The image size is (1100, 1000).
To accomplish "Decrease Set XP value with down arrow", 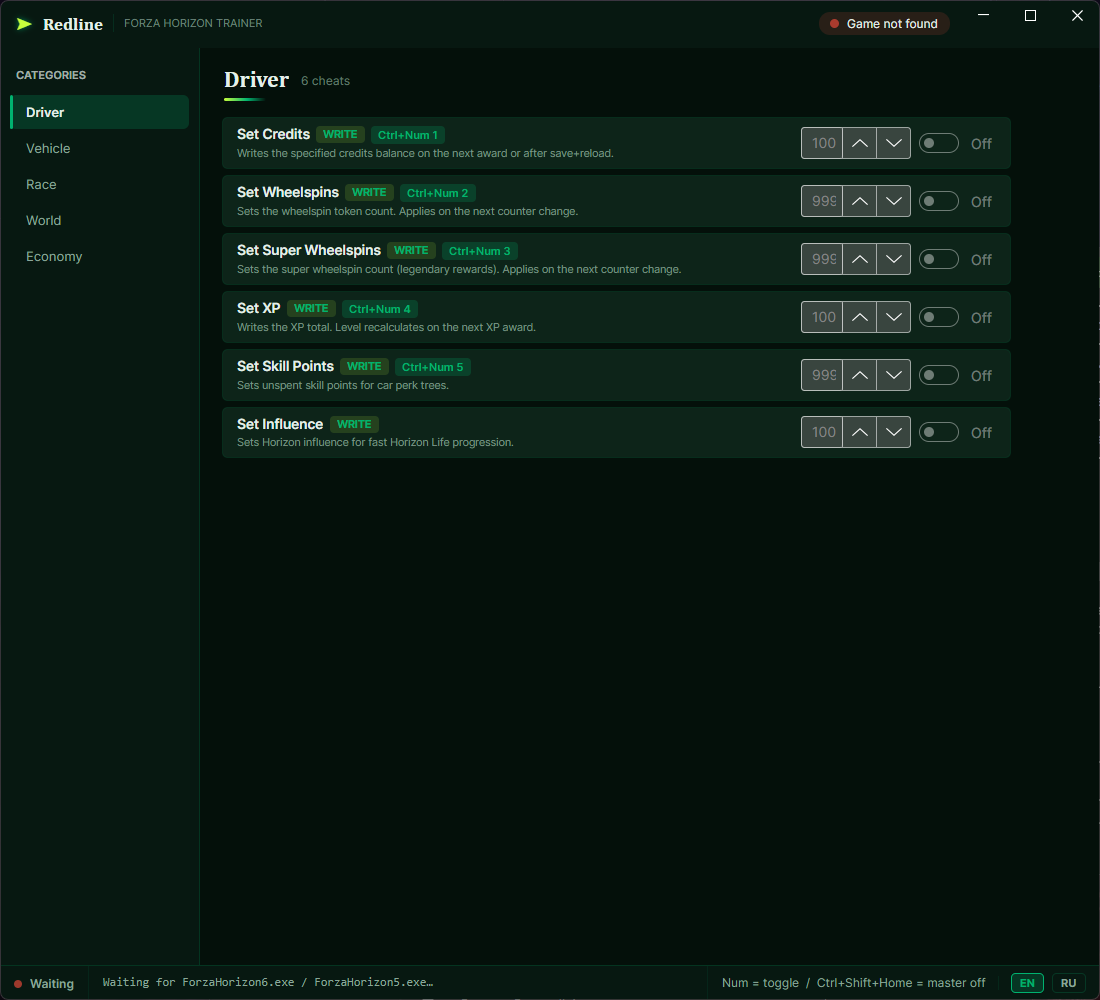I will point(893,317).
